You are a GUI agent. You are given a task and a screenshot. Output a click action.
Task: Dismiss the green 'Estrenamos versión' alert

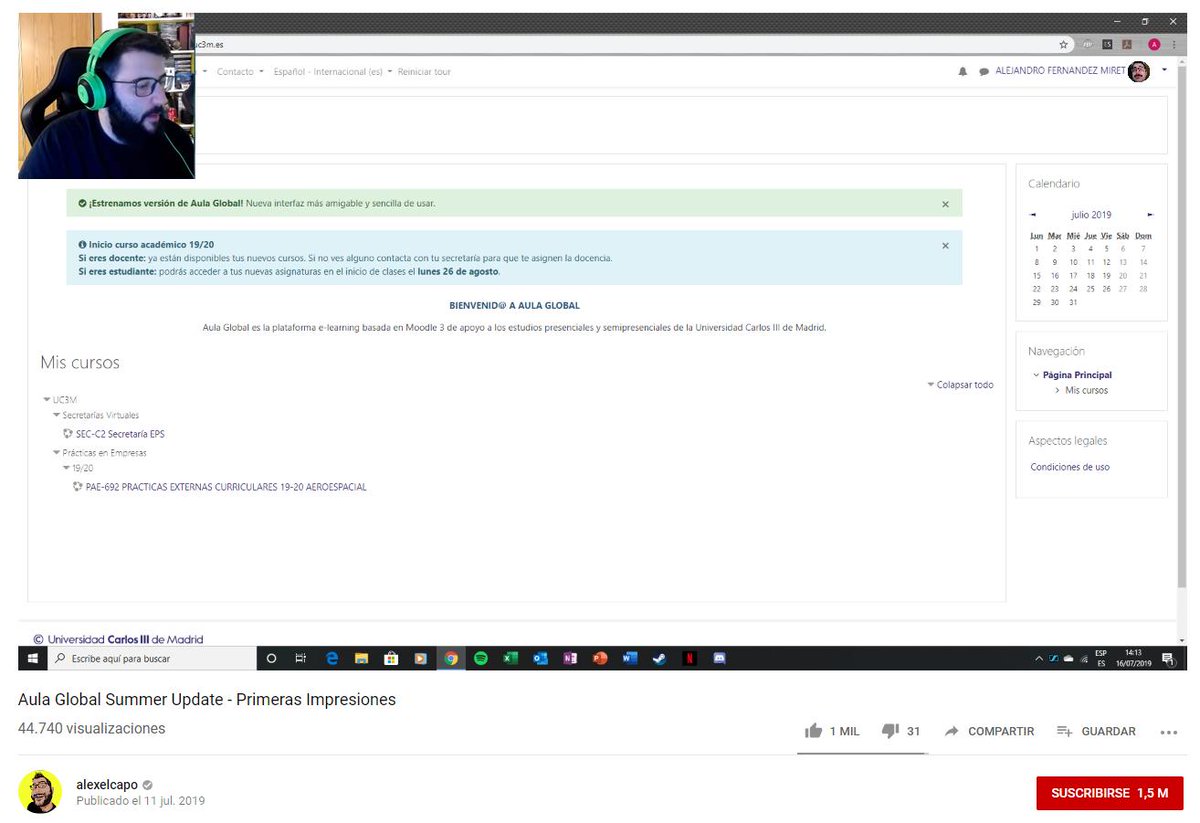[945, 204]
